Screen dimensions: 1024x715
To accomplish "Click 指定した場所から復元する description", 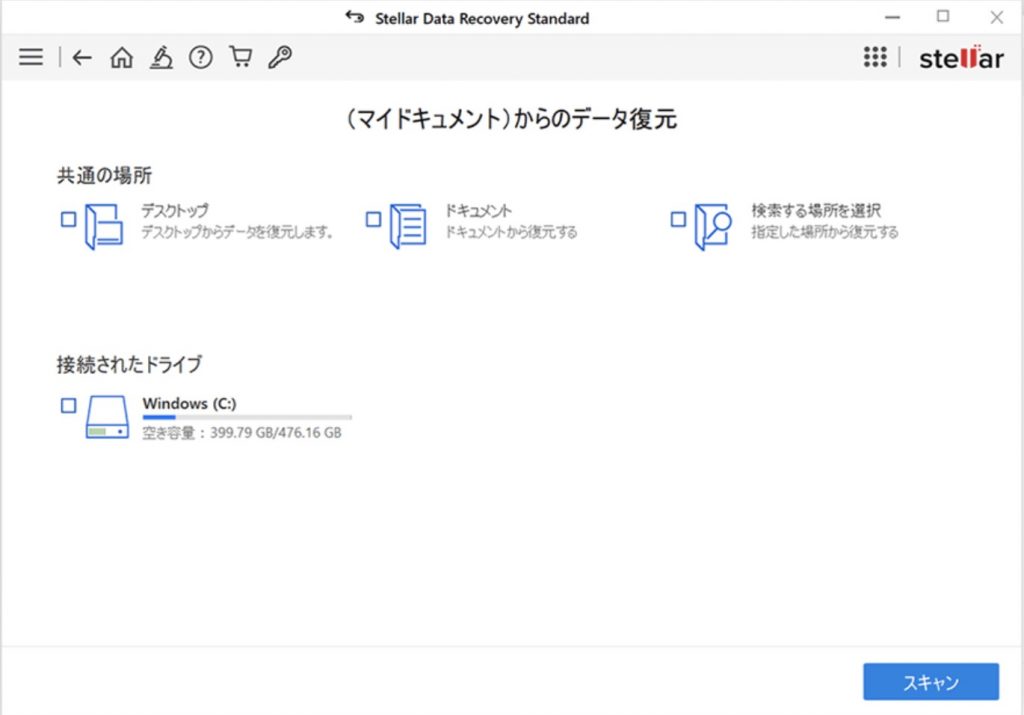I will pos(824,232).
